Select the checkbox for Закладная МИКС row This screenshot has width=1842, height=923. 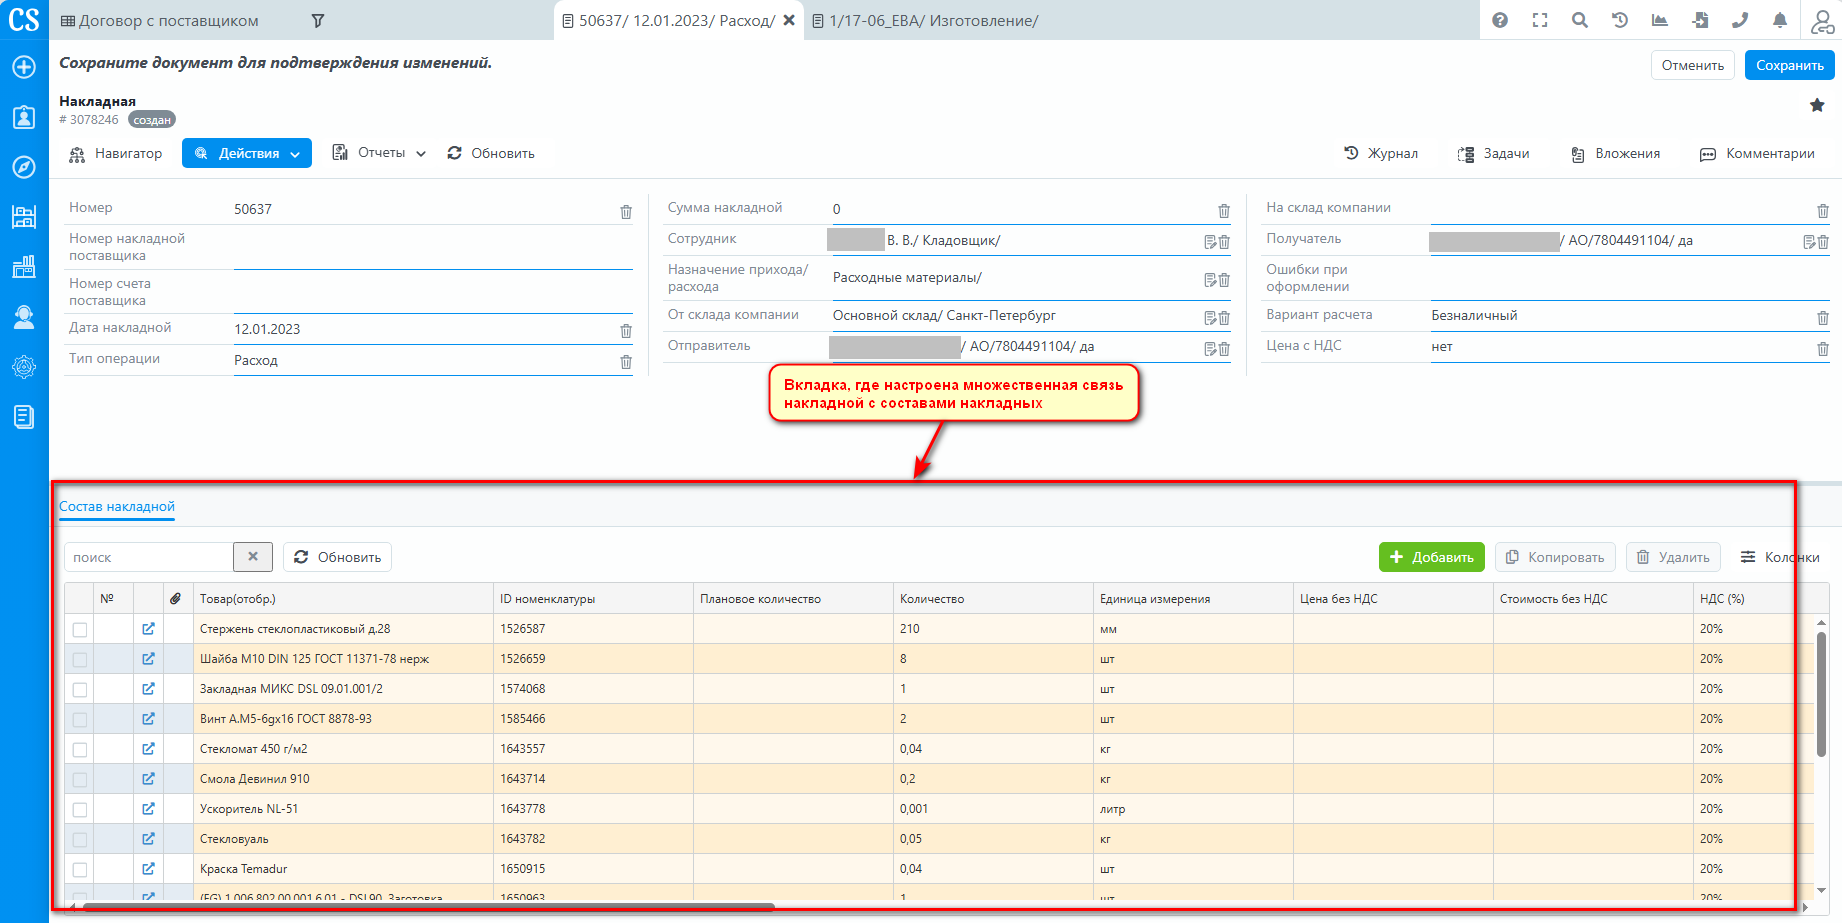click(80, 690)
